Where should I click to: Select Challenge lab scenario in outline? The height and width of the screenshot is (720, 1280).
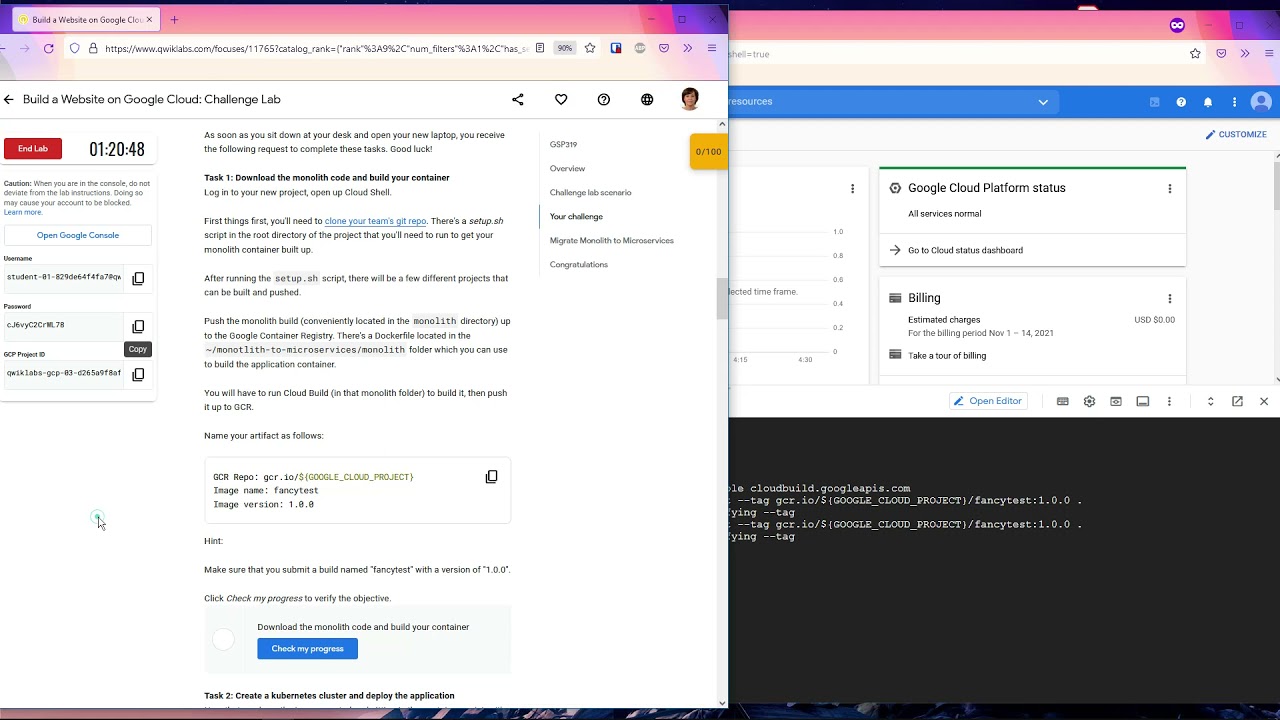(x=590, y=192)
